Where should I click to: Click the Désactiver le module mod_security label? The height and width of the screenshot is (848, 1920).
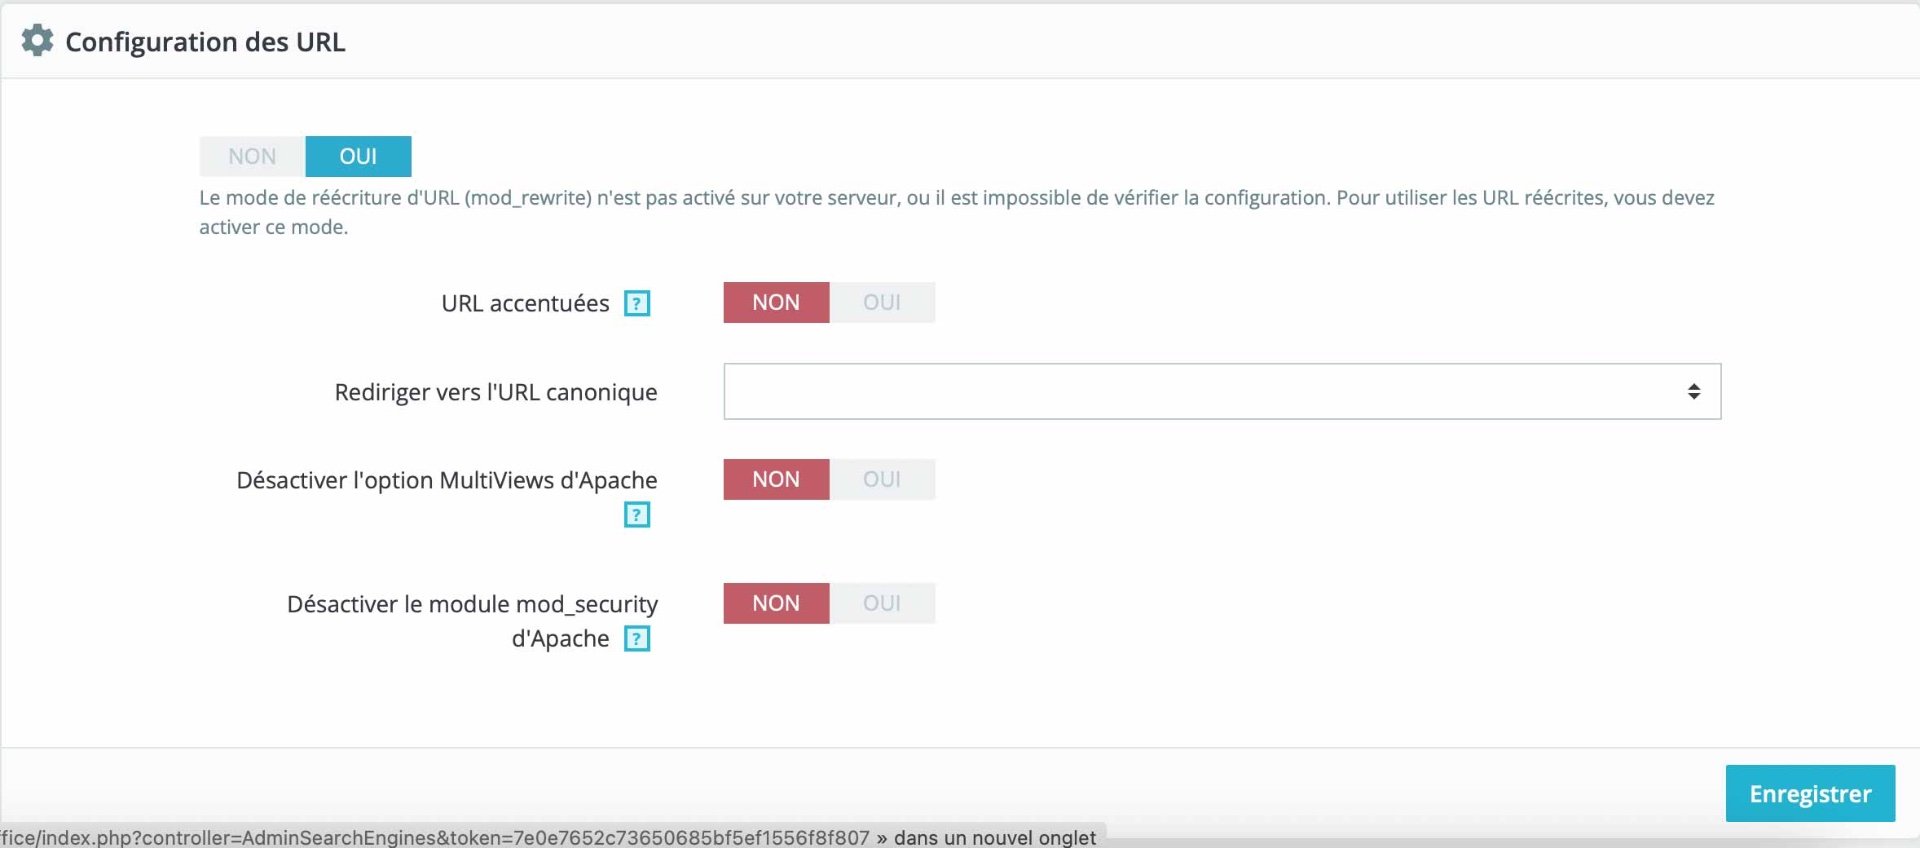[x=472, y=621]
